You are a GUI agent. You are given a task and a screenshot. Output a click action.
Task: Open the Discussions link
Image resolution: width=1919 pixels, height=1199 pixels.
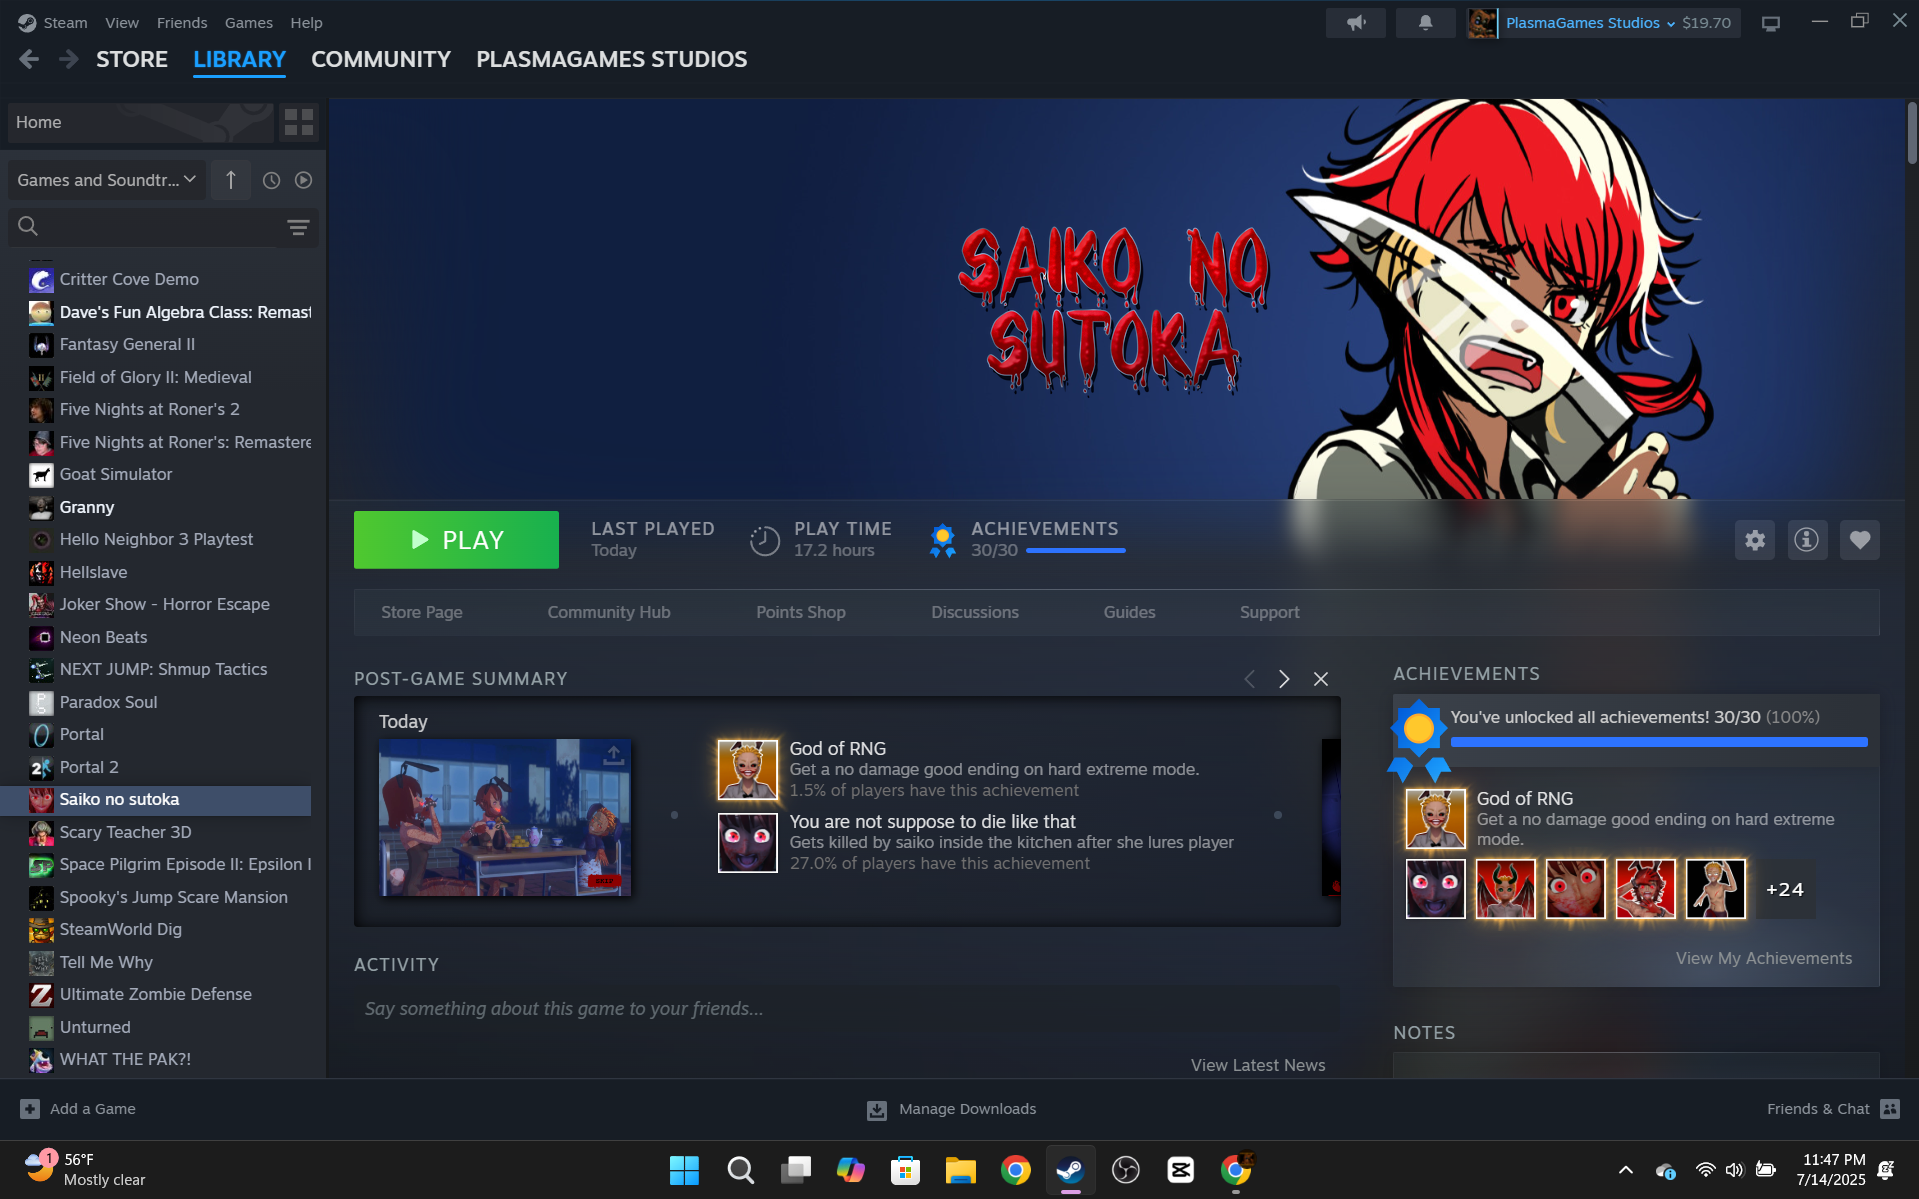974,612
